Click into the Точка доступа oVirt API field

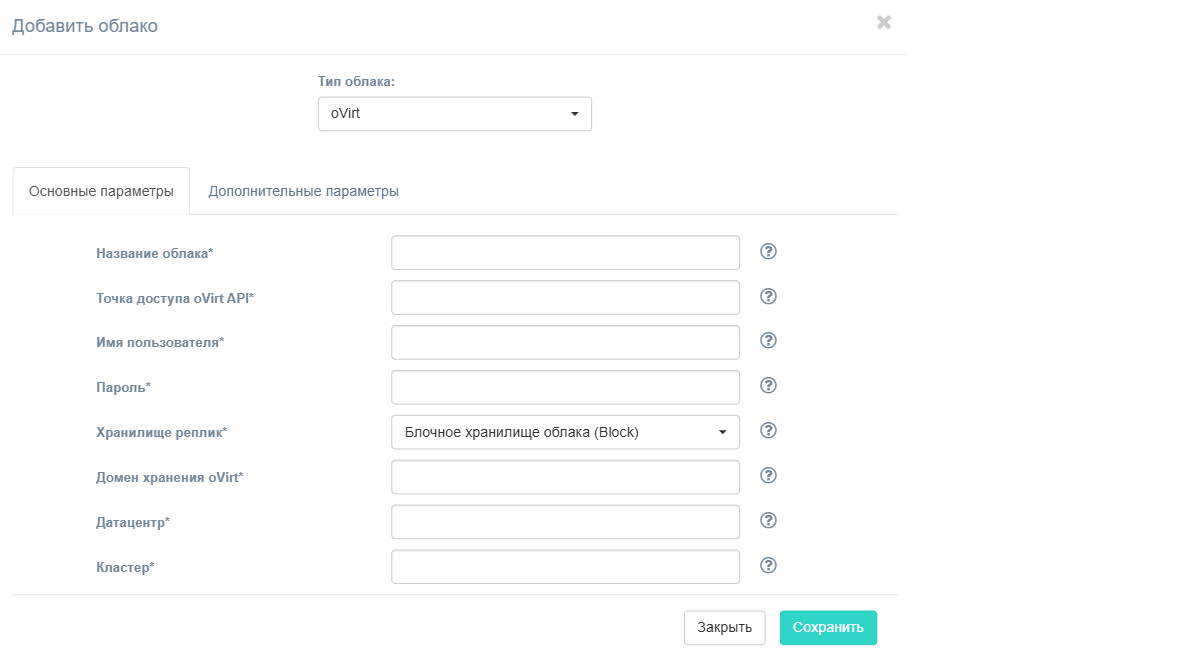(565, 298)
